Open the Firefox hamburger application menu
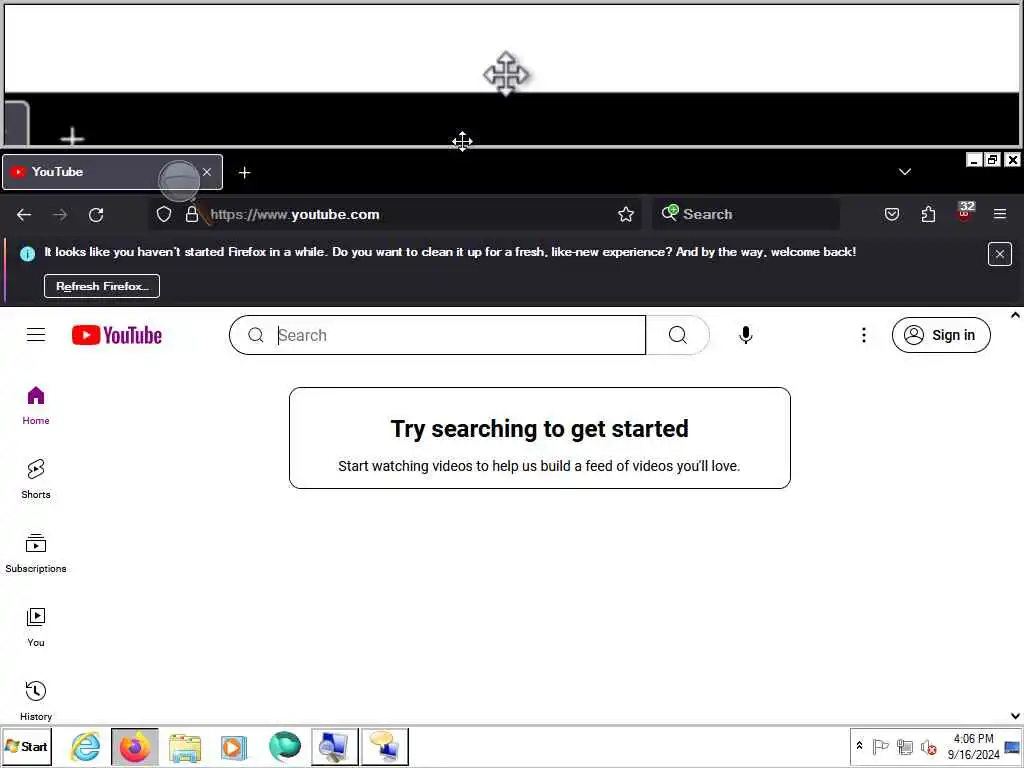The height and width of the screenshot is (768, 1024). (x=1000, y=214)
